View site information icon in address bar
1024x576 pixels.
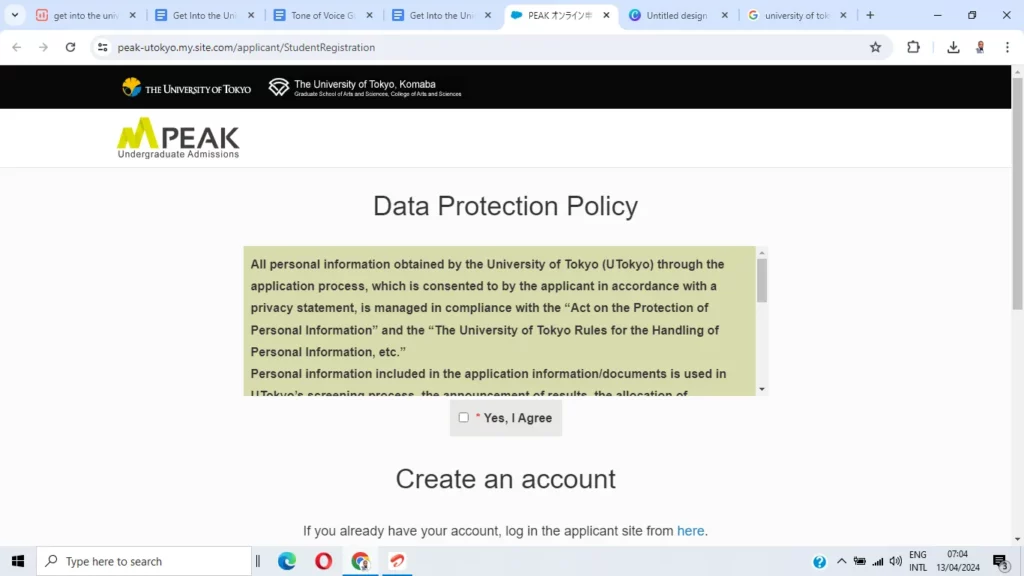103,47
